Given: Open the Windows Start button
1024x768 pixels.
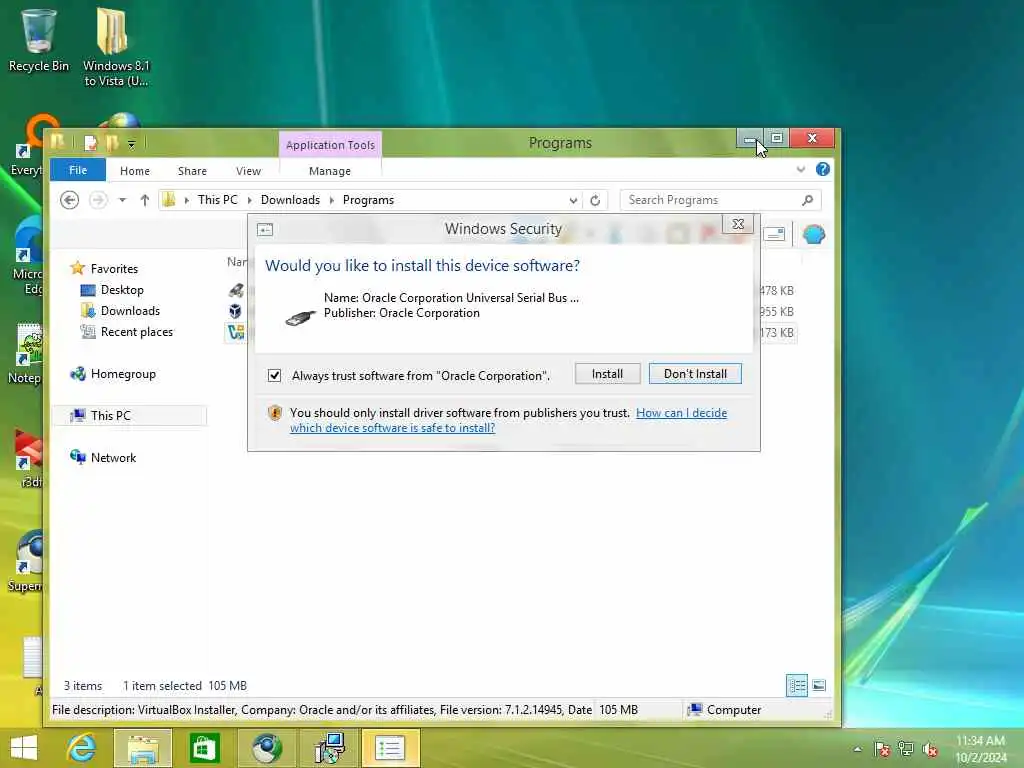Looking at the screenshot, I should 24,748.
